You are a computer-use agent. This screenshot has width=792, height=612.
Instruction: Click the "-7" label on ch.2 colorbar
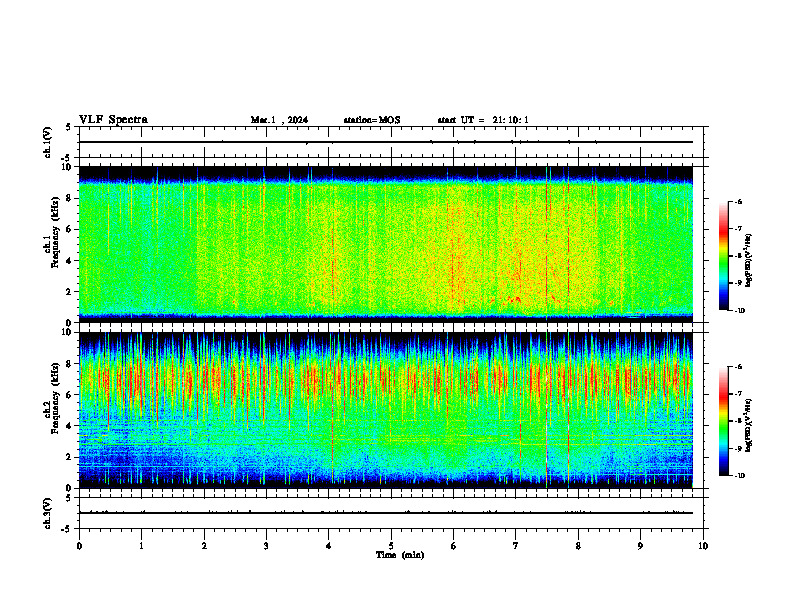point(738,394)
